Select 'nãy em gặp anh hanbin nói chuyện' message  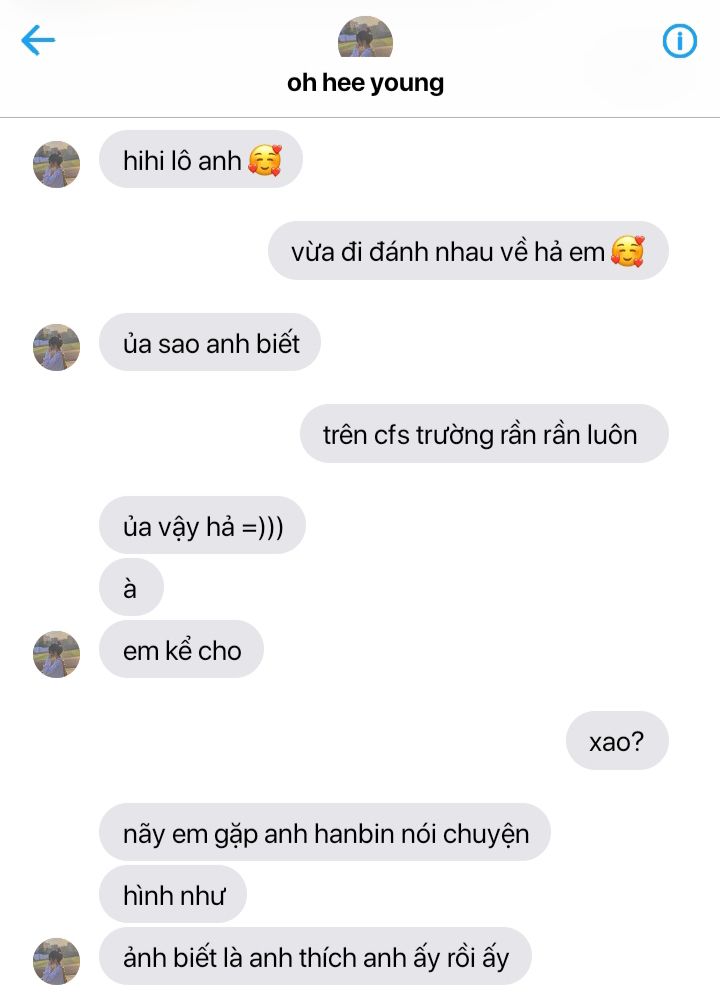point(325,832)
